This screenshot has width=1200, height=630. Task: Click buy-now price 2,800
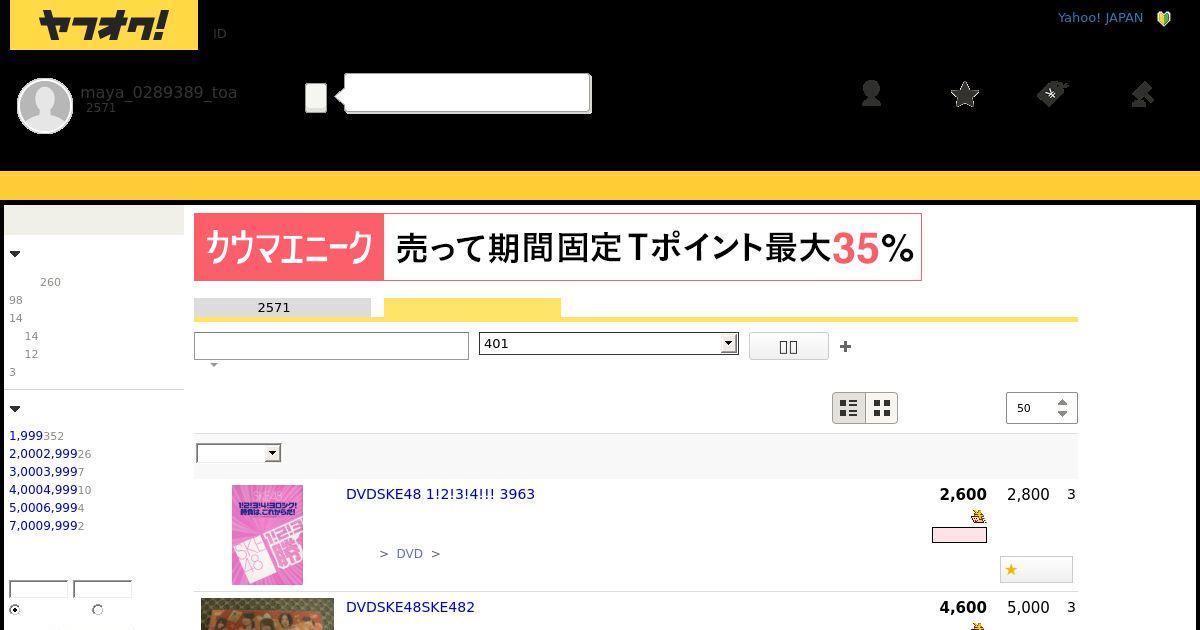(1028, 494)
